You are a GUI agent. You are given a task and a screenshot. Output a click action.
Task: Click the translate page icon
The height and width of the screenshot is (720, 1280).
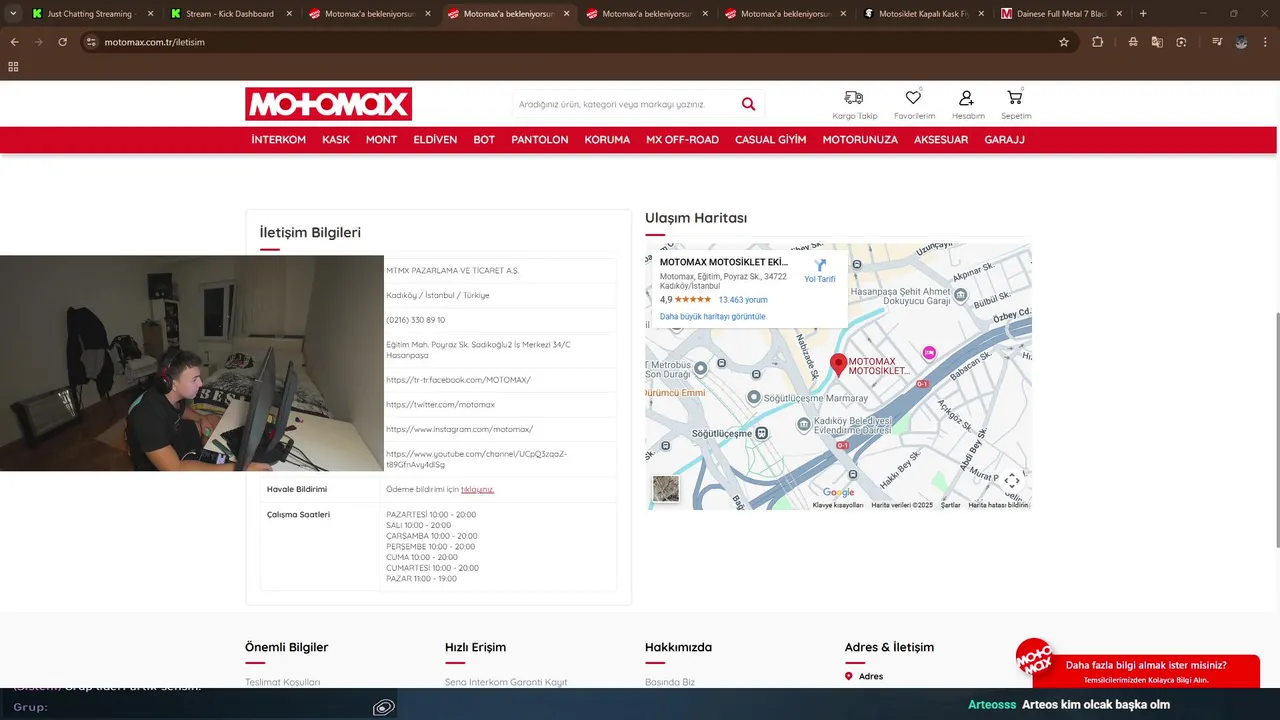[x=1157, y=42]
